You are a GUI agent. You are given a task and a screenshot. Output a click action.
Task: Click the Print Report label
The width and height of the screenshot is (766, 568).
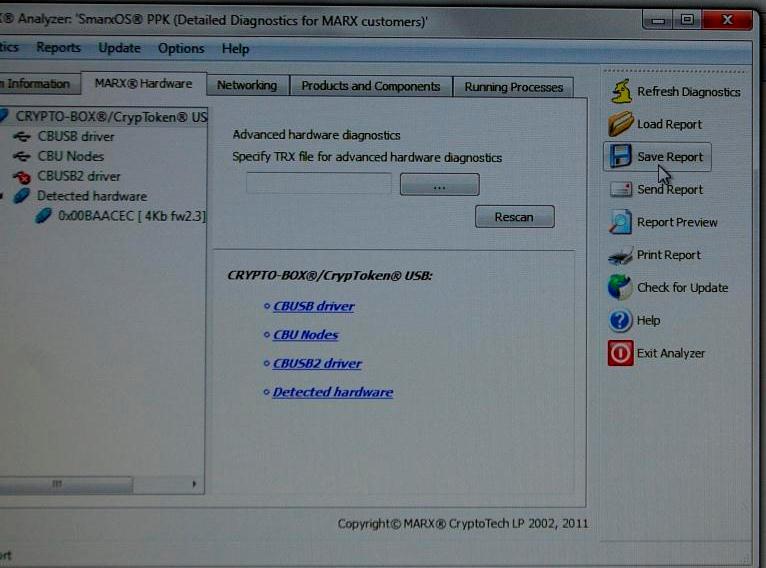(668, 255)
